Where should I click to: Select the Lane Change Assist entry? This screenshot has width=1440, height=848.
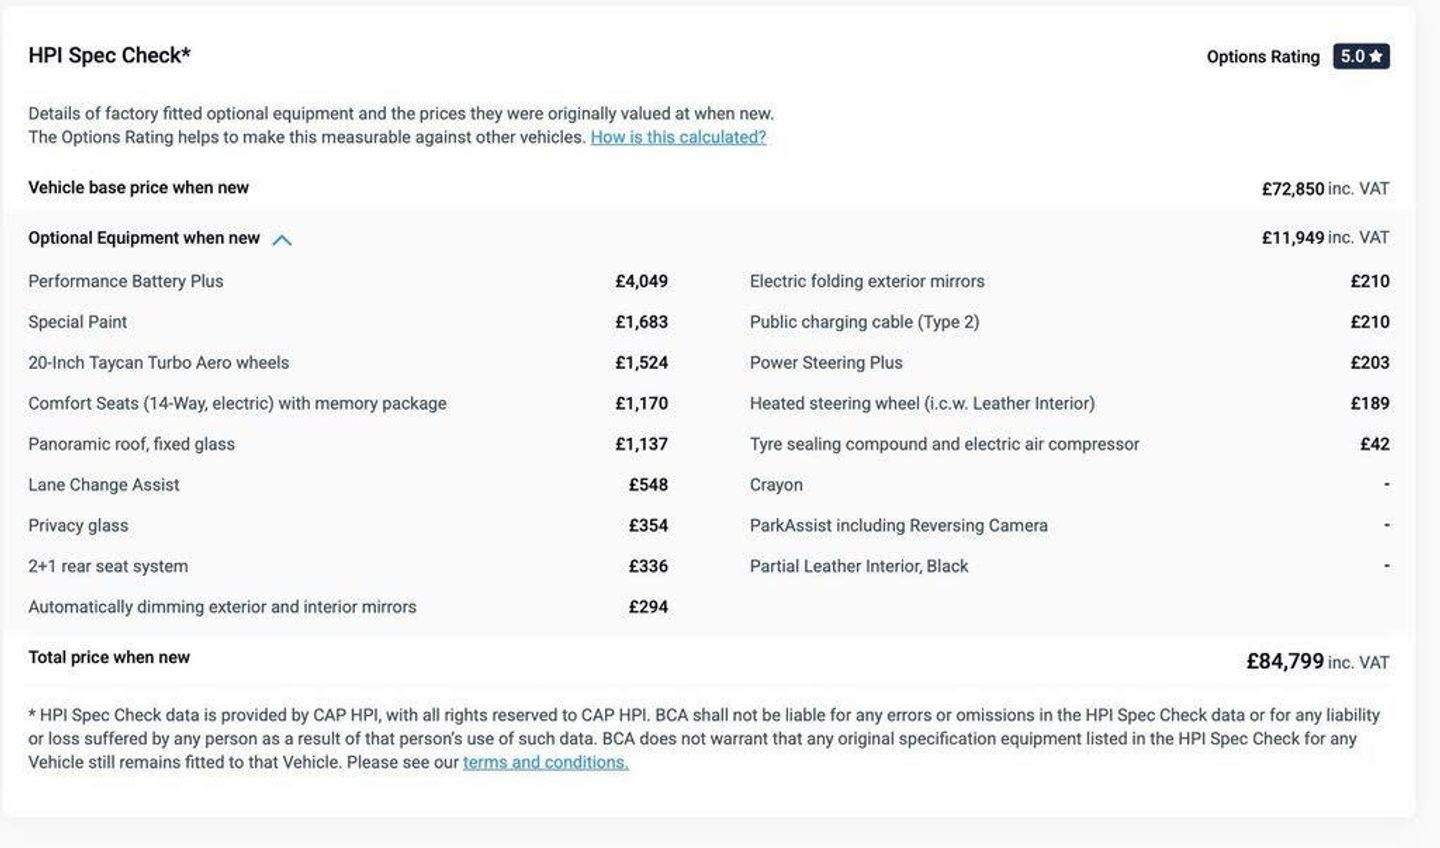click(x=104, y=485)
